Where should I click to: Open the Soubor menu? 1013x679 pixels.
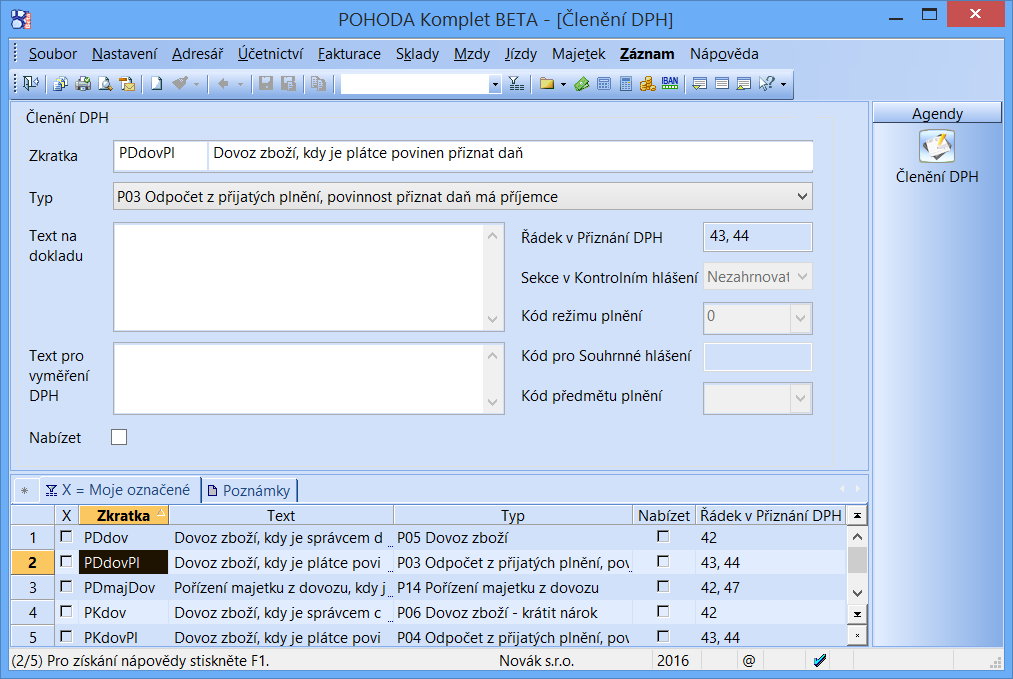click(52, 54)
